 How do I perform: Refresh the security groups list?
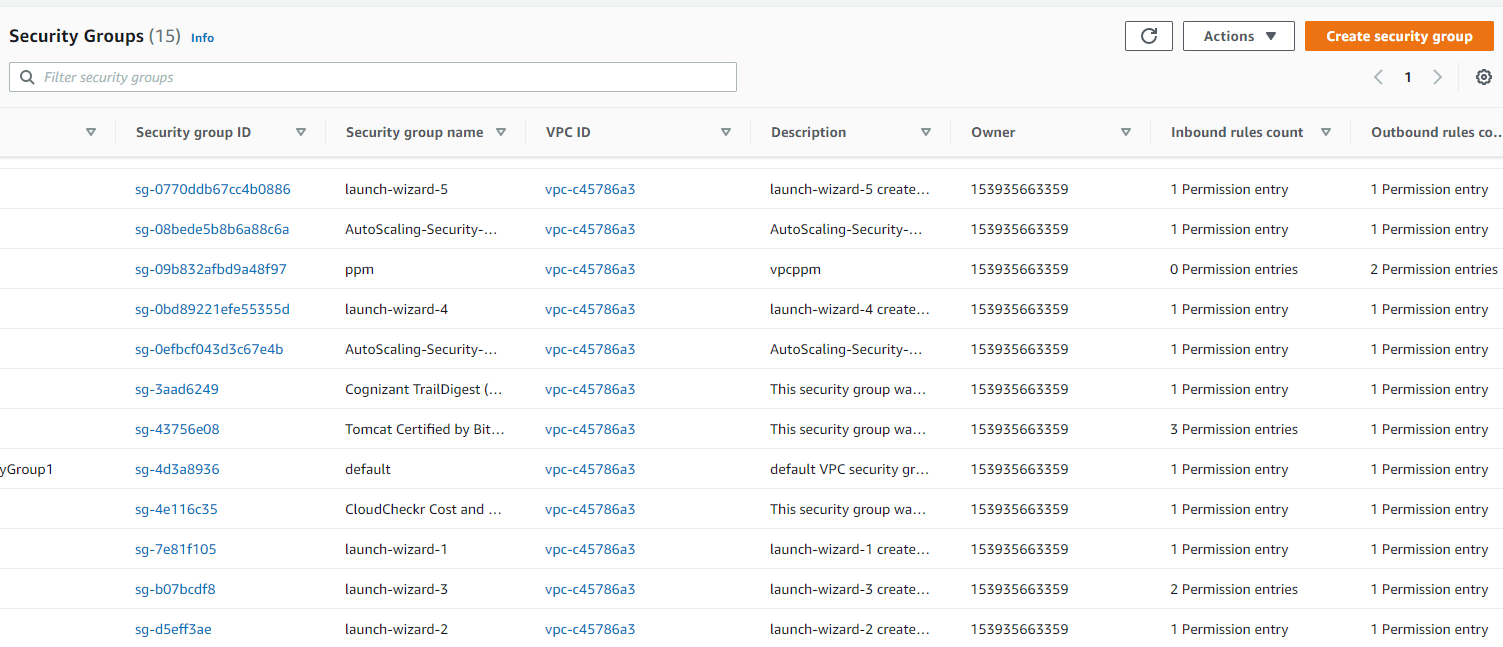click(x=1148, y=35)
